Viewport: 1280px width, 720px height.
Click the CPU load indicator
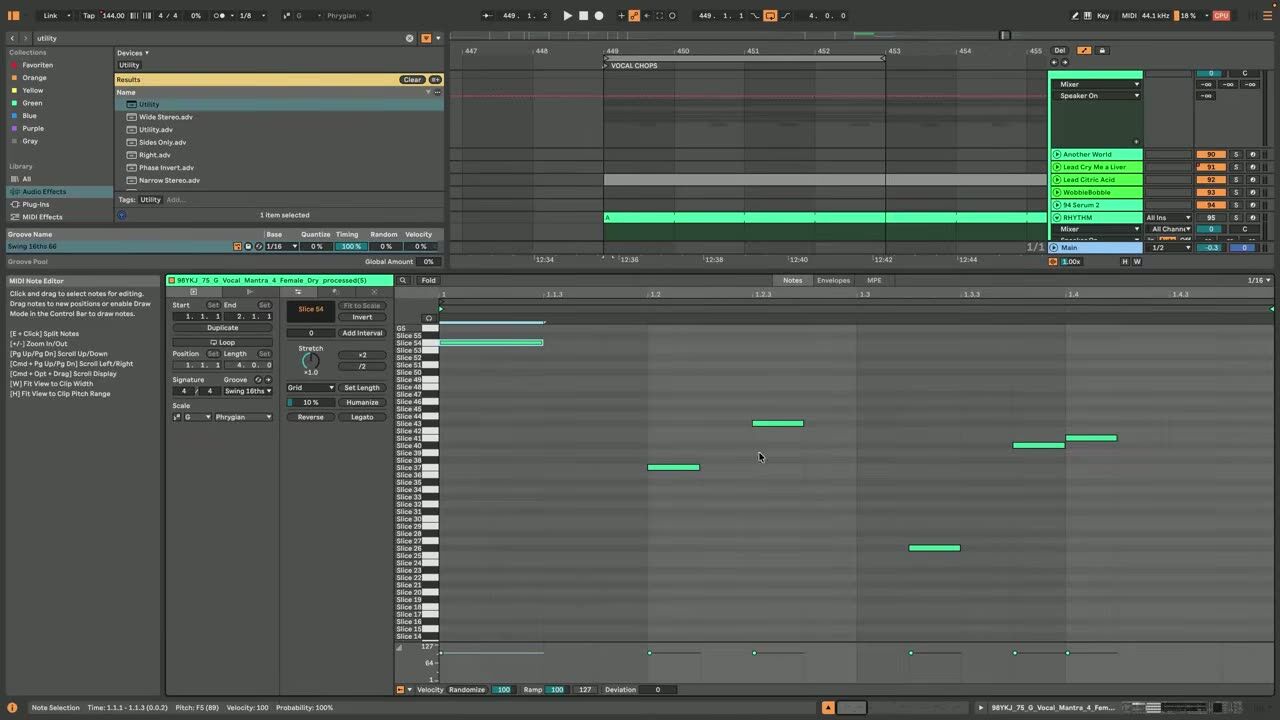point(1221,15)
